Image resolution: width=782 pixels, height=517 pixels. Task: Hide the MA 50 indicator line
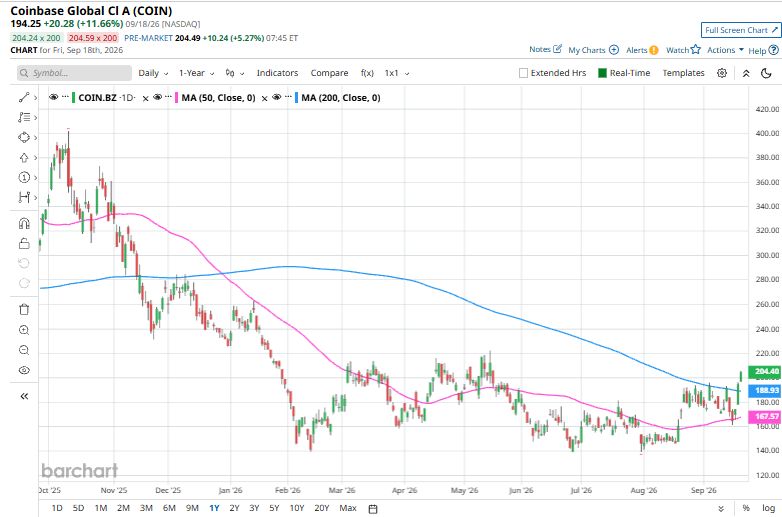point(157,97)
